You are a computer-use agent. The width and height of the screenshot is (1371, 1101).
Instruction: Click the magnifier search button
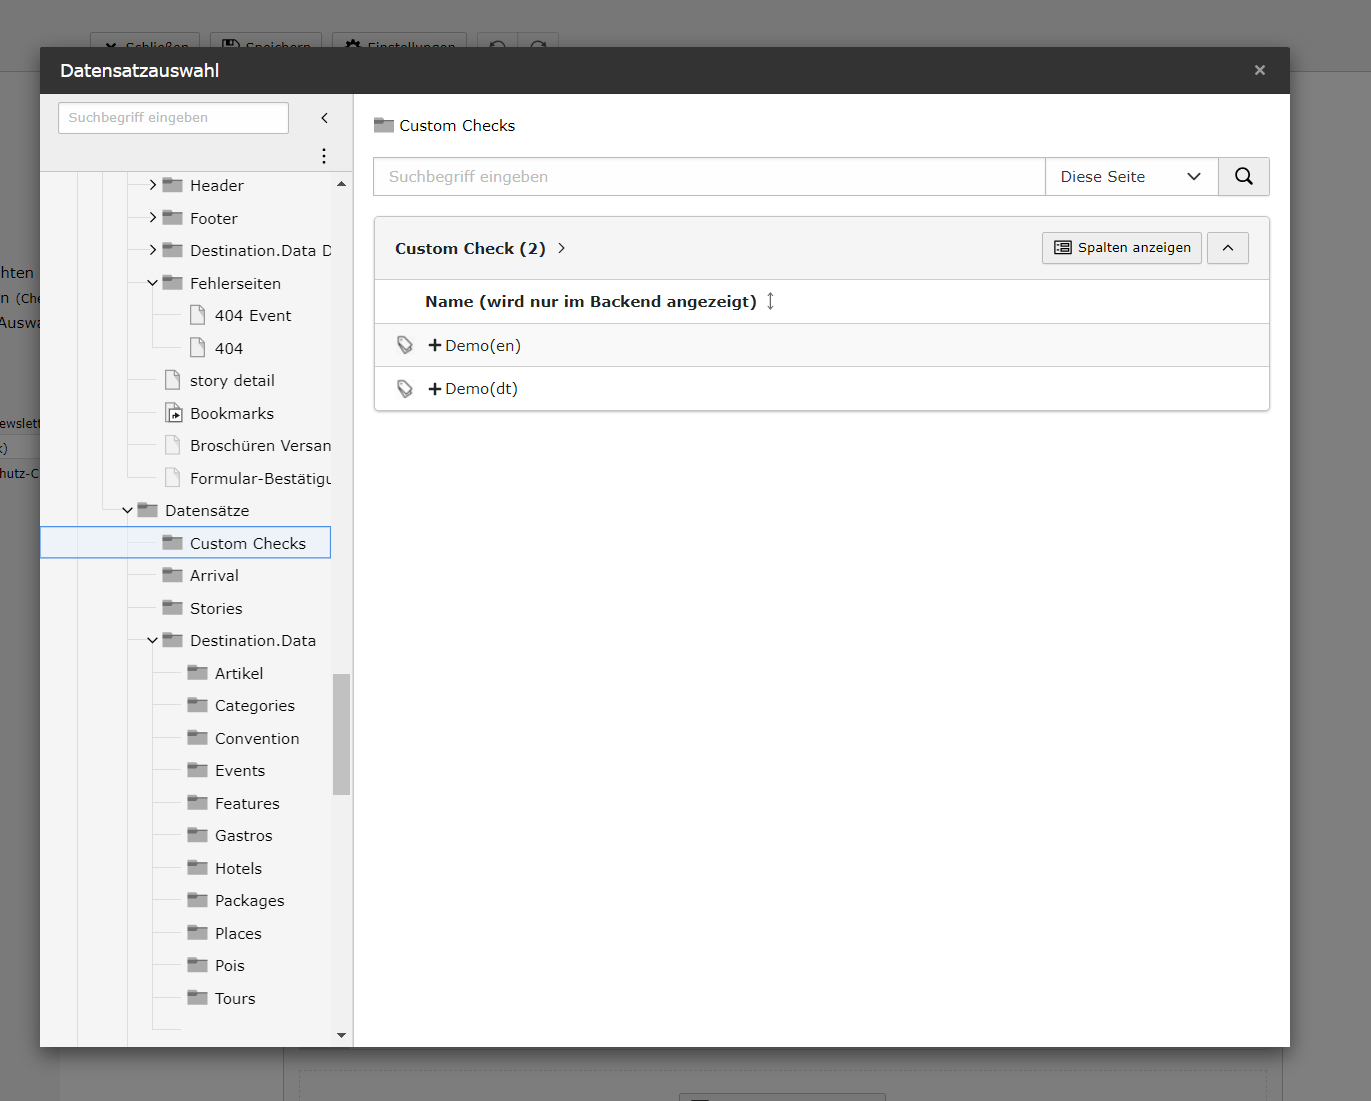pos(1244,176)
